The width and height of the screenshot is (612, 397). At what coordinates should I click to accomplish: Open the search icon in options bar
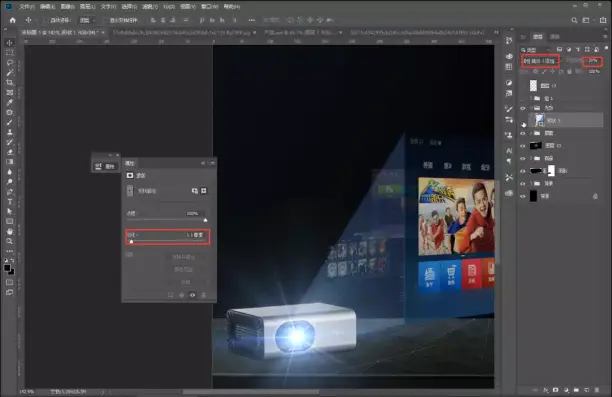click(x=574, y=20)
